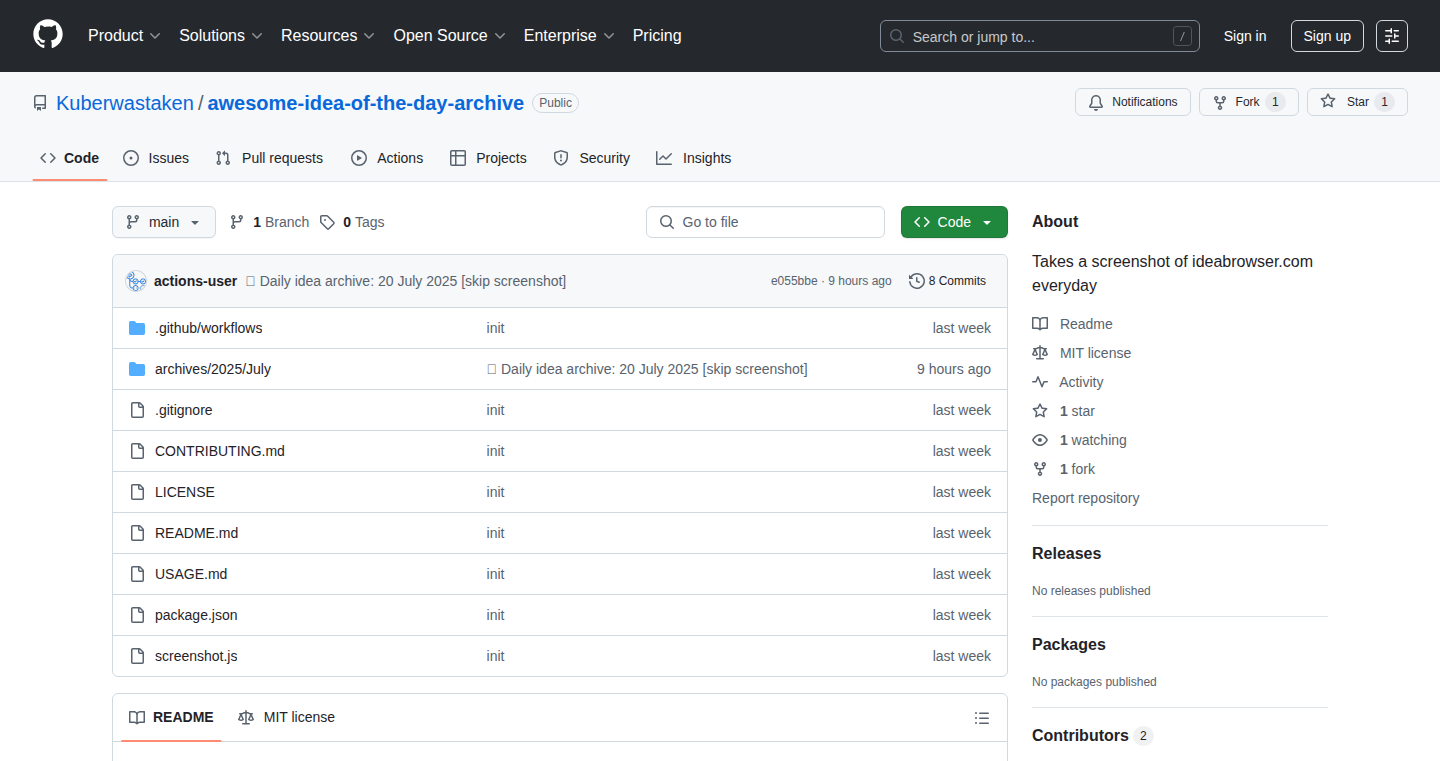Screen dimensions: 1440x761
Task: Select the README tab in file viewer
Action: pyautogui.click(x=171, y=718)
